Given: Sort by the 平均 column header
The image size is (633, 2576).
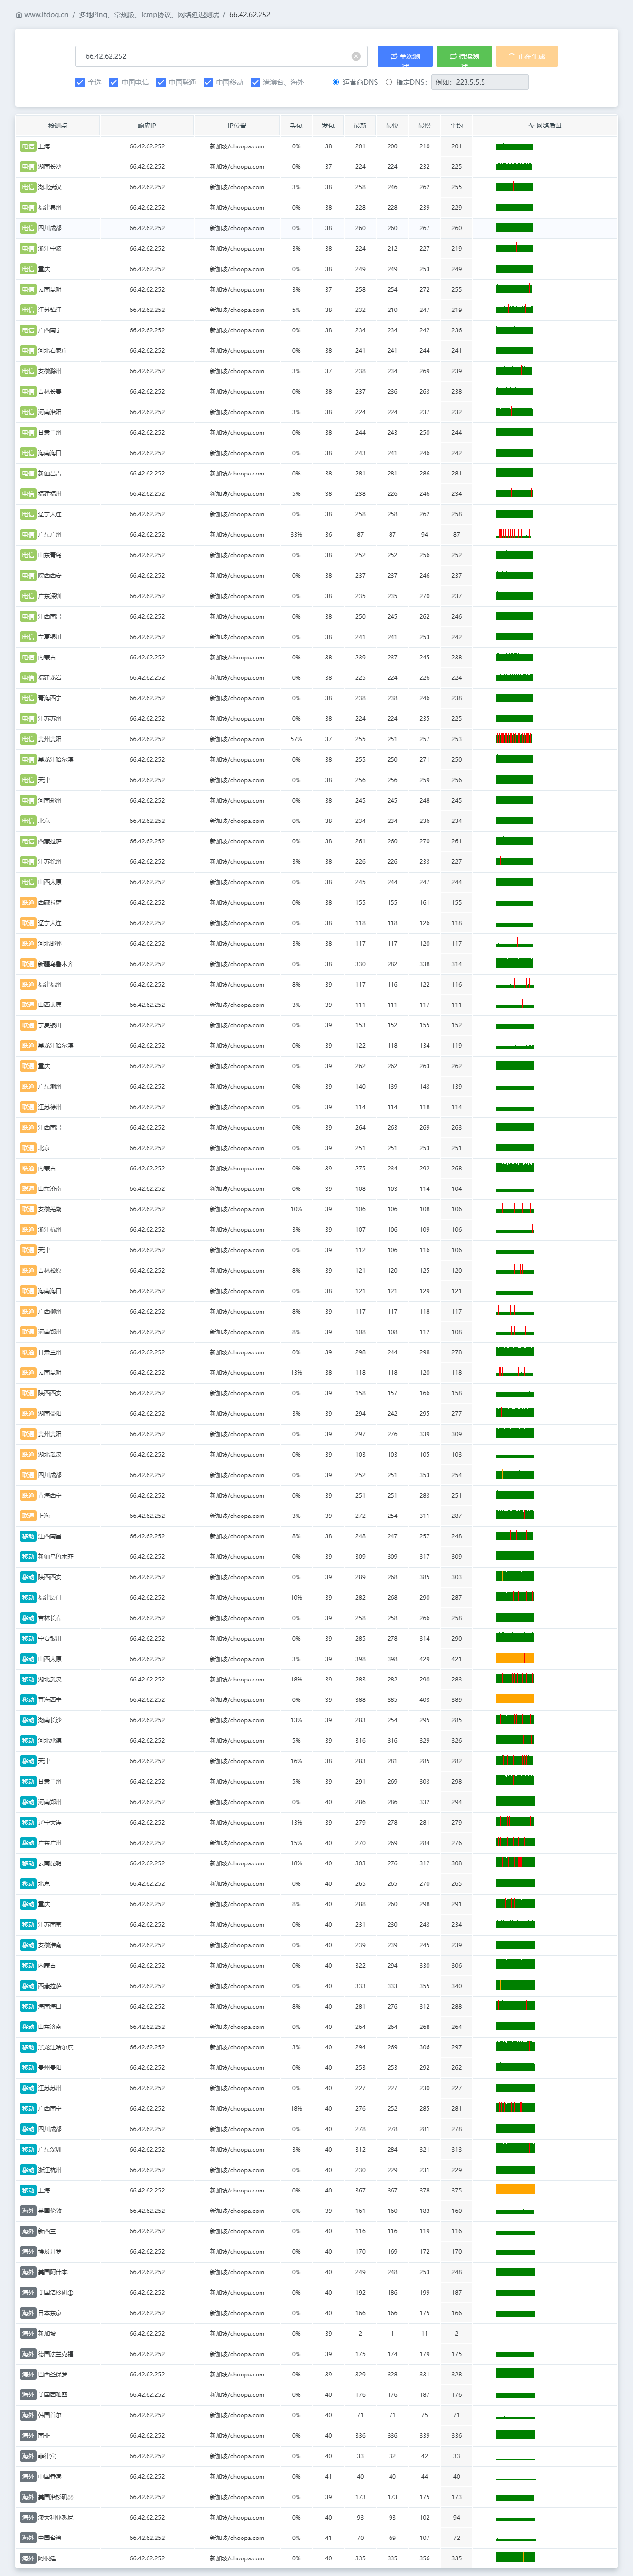Looking at the screenshot, I should pyautogui.click(x=456, y=126).
